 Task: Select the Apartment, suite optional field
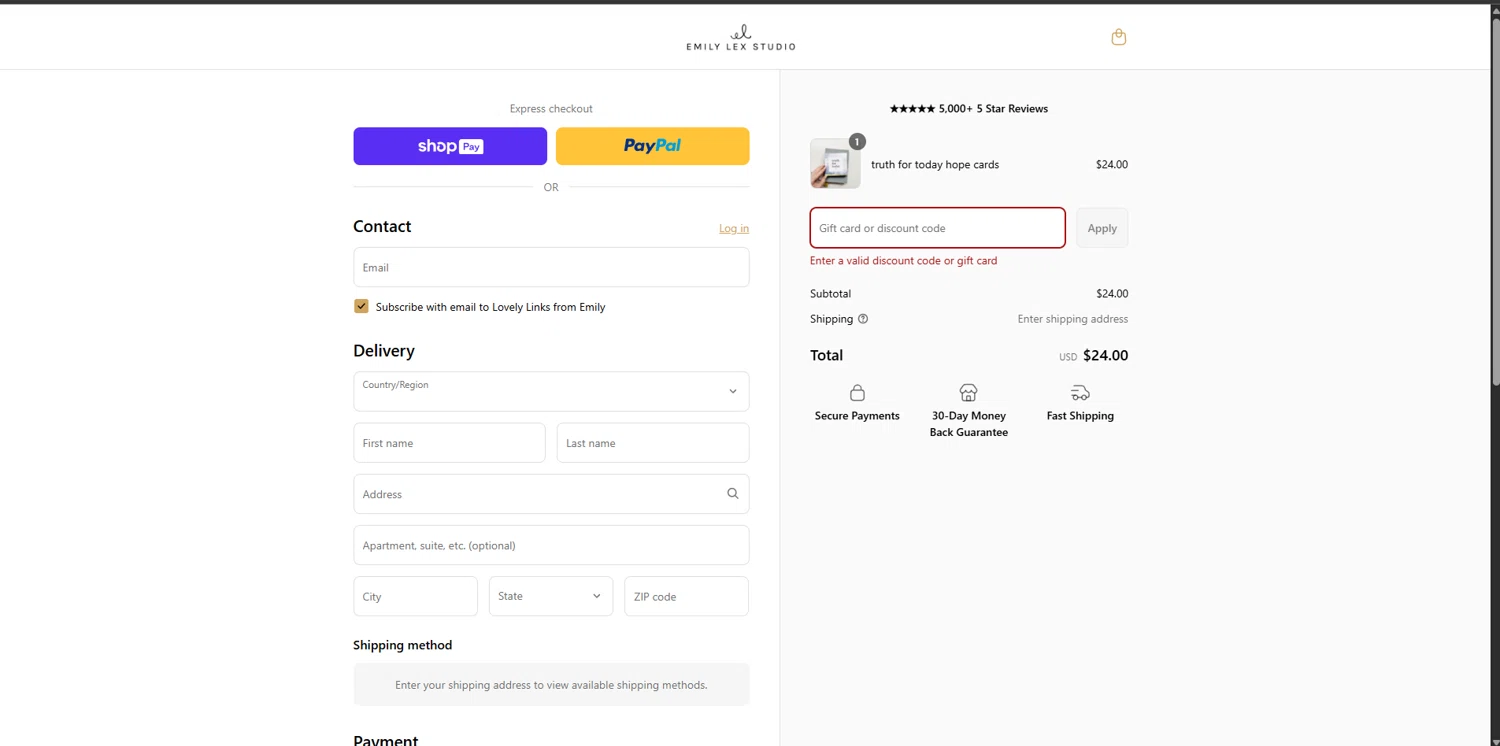551,545
